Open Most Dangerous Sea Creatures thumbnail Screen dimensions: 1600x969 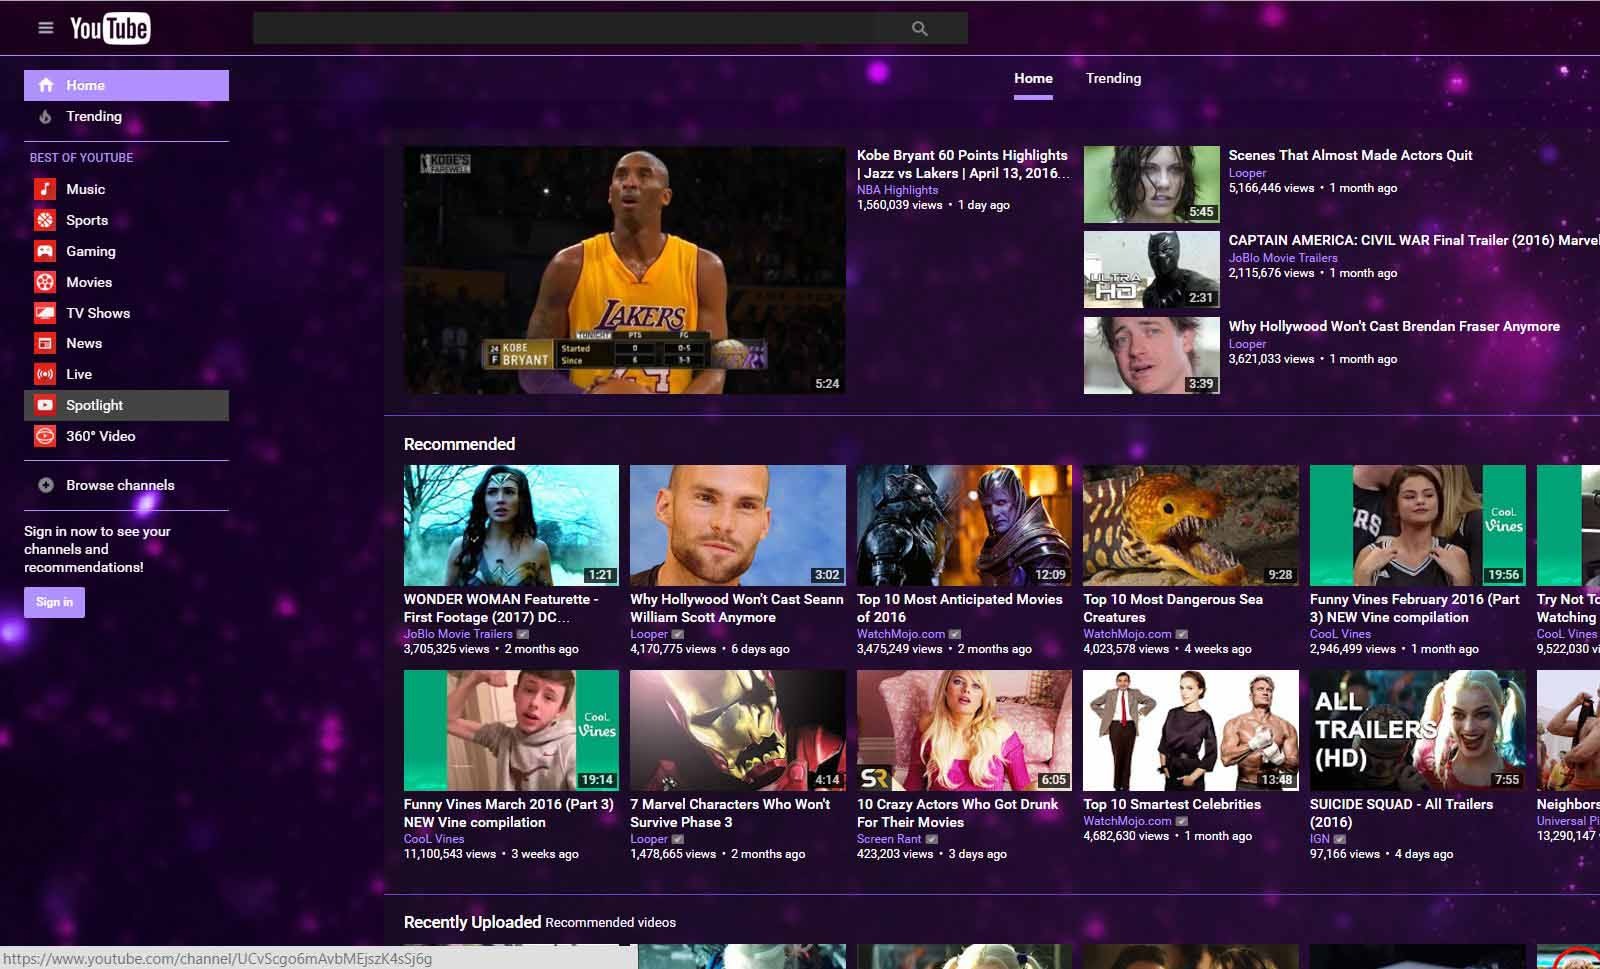click(1191, 525)
